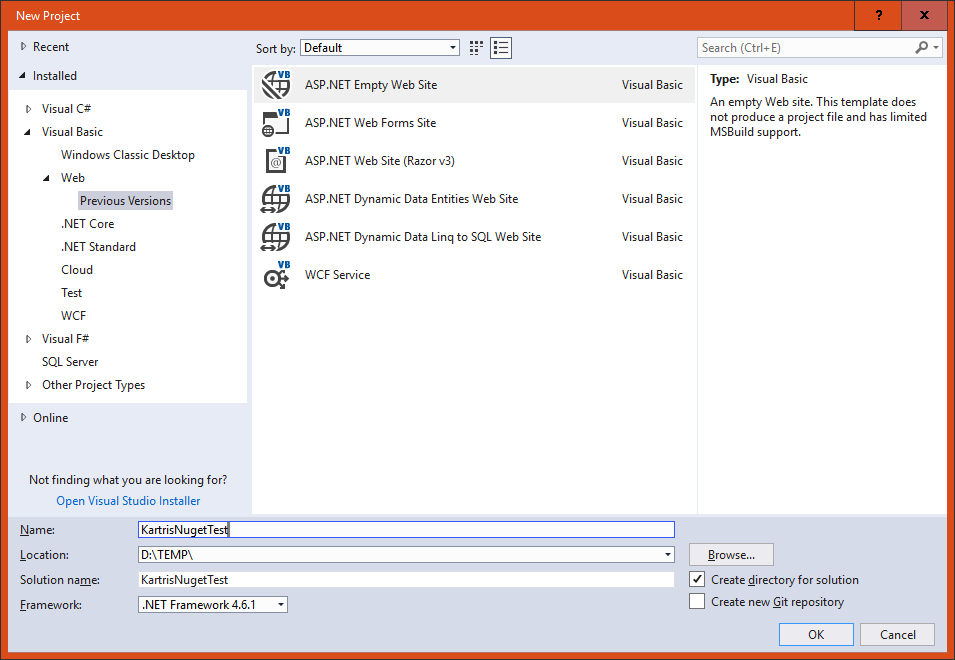Select the Test category
This screenshot has height=660, width=955.
coord(71,293)
